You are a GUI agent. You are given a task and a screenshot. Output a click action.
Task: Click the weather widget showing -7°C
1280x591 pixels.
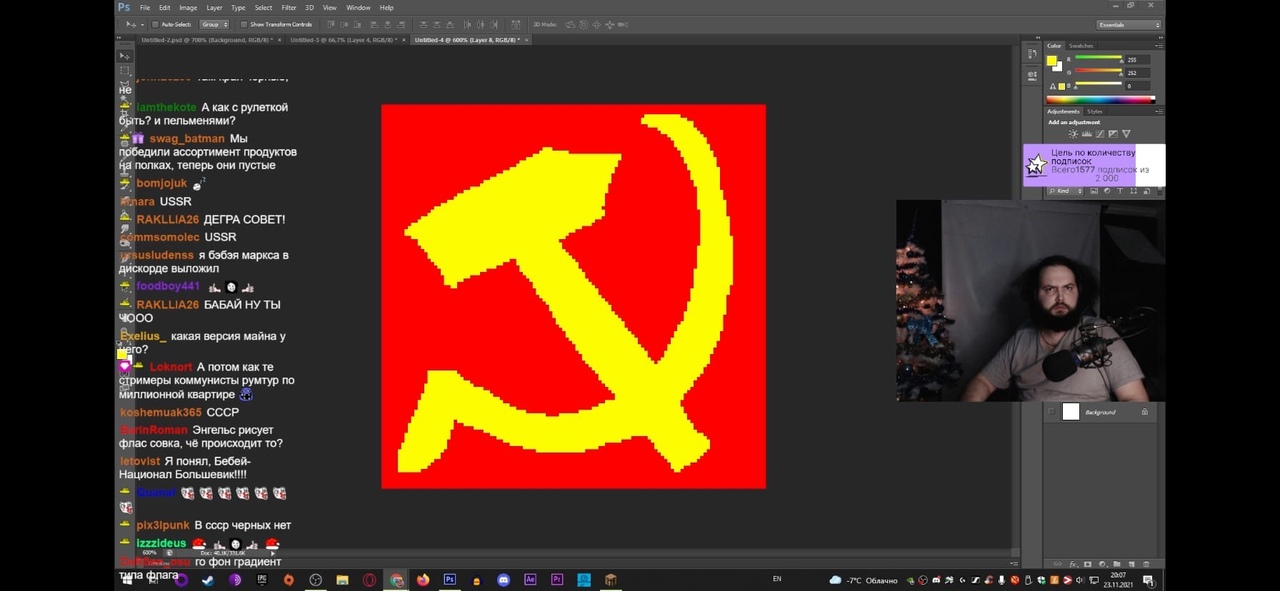(x=865, y=580)
